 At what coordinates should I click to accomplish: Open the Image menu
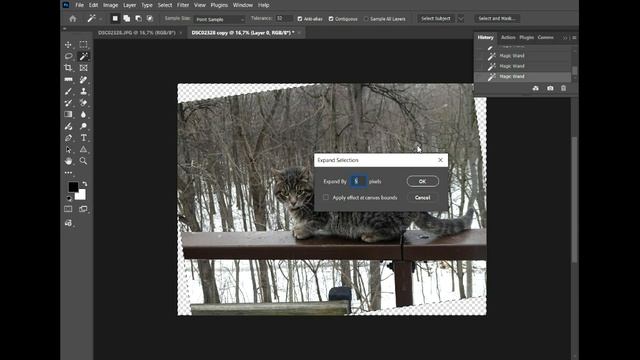(110, 5)
